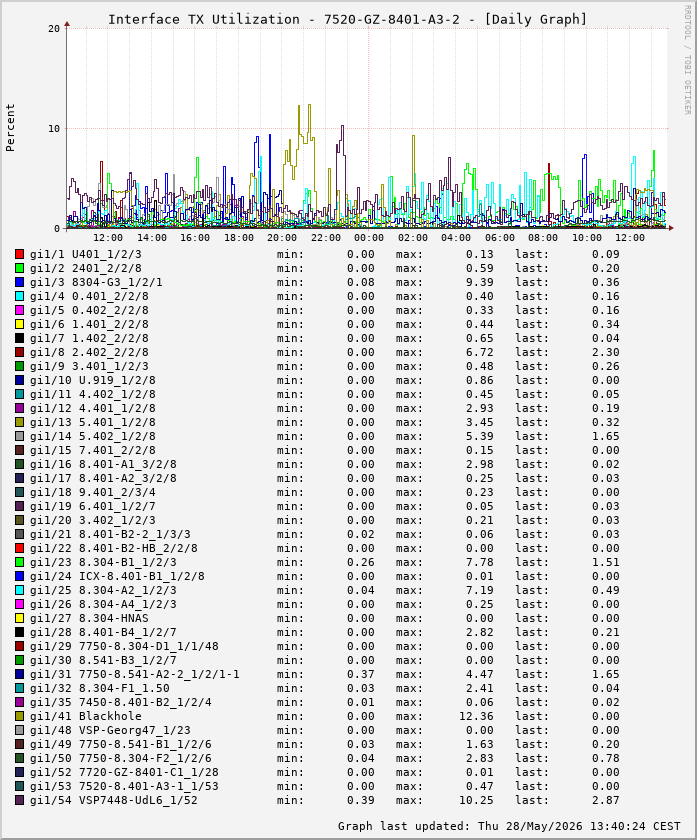Click the max value '7.78' for gi1/23
Image resolution: width=697 pixels, height=840 pixels.
coord(479,562)
